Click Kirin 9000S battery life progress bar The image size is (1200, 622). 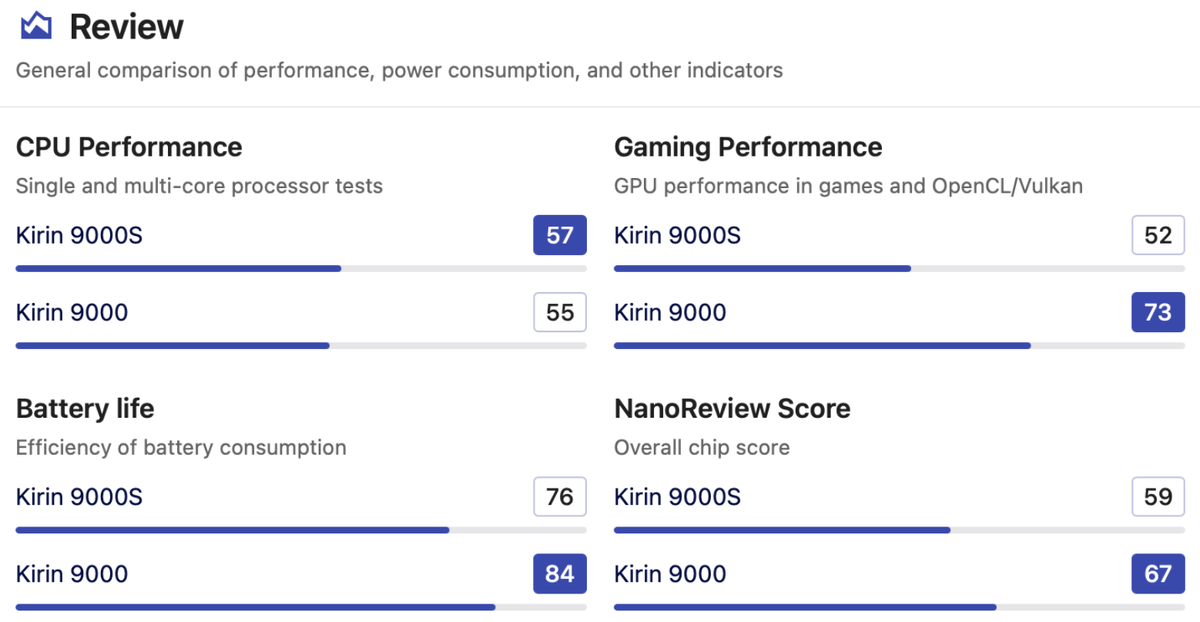301,530
